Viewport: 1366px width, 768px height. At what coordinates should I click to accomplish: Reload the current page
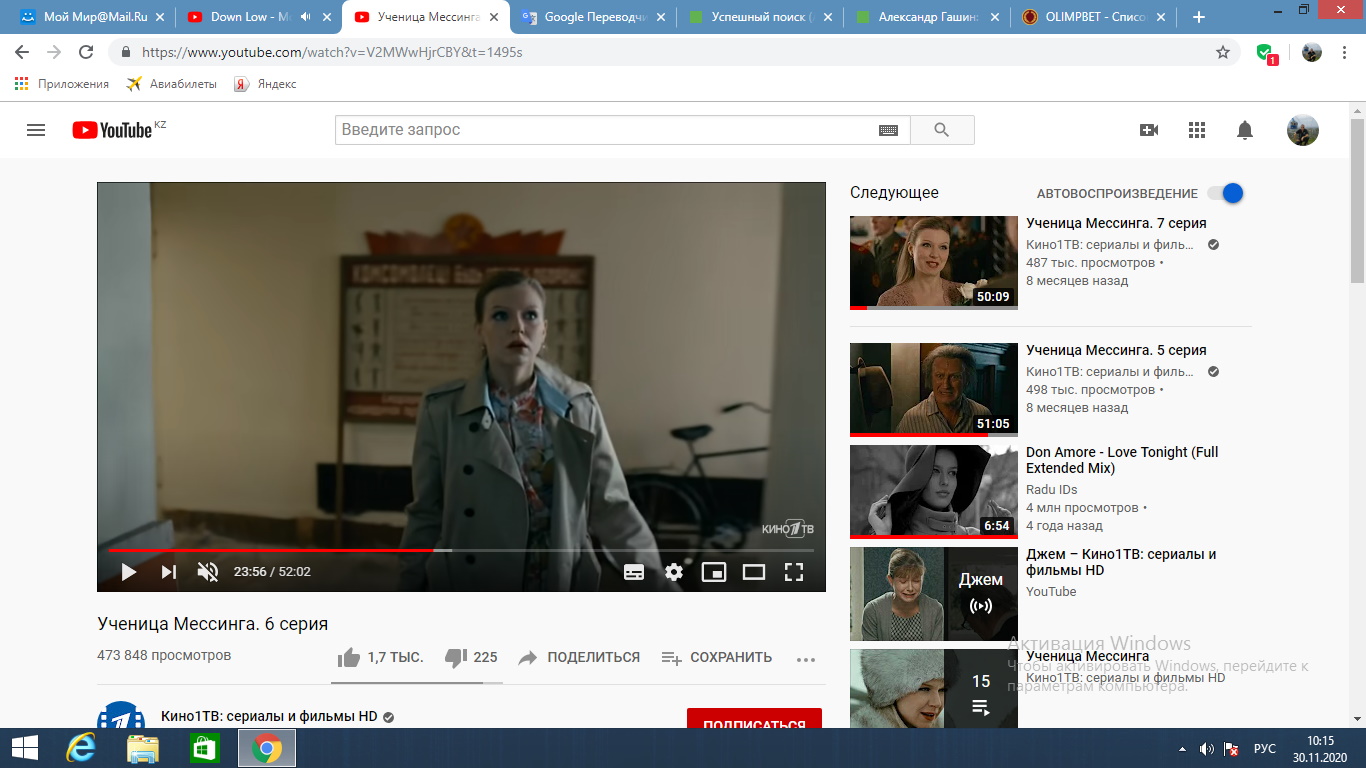pos(86,52)
